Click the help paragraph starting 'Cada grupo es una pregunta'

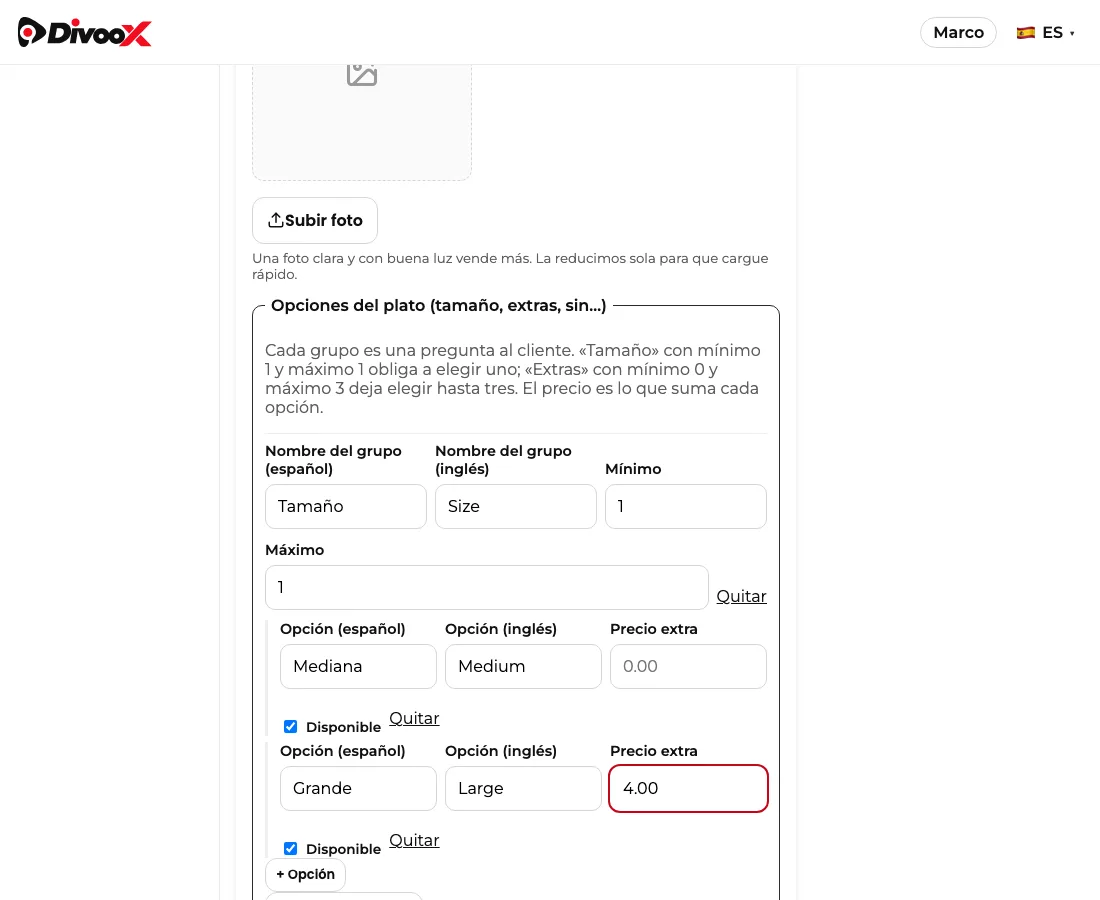click(513, 379)
